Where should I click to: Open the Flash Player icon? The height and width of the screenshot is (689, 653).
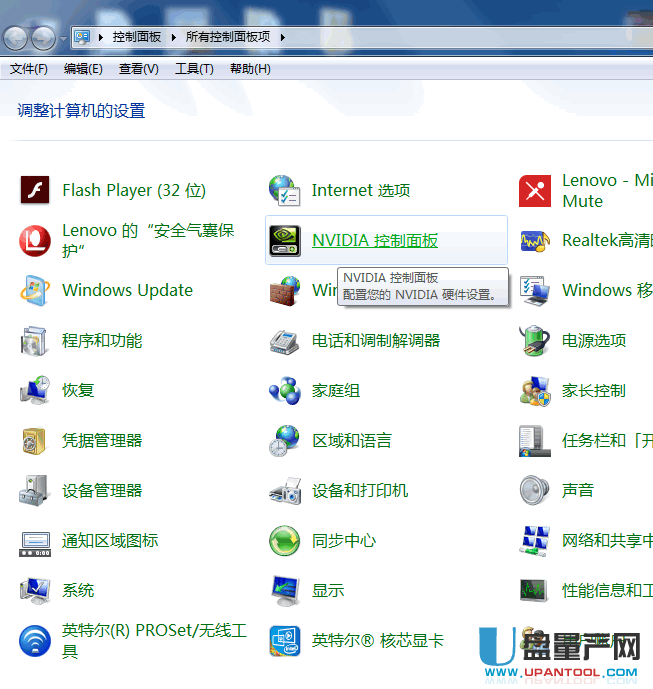coord(35,190)
